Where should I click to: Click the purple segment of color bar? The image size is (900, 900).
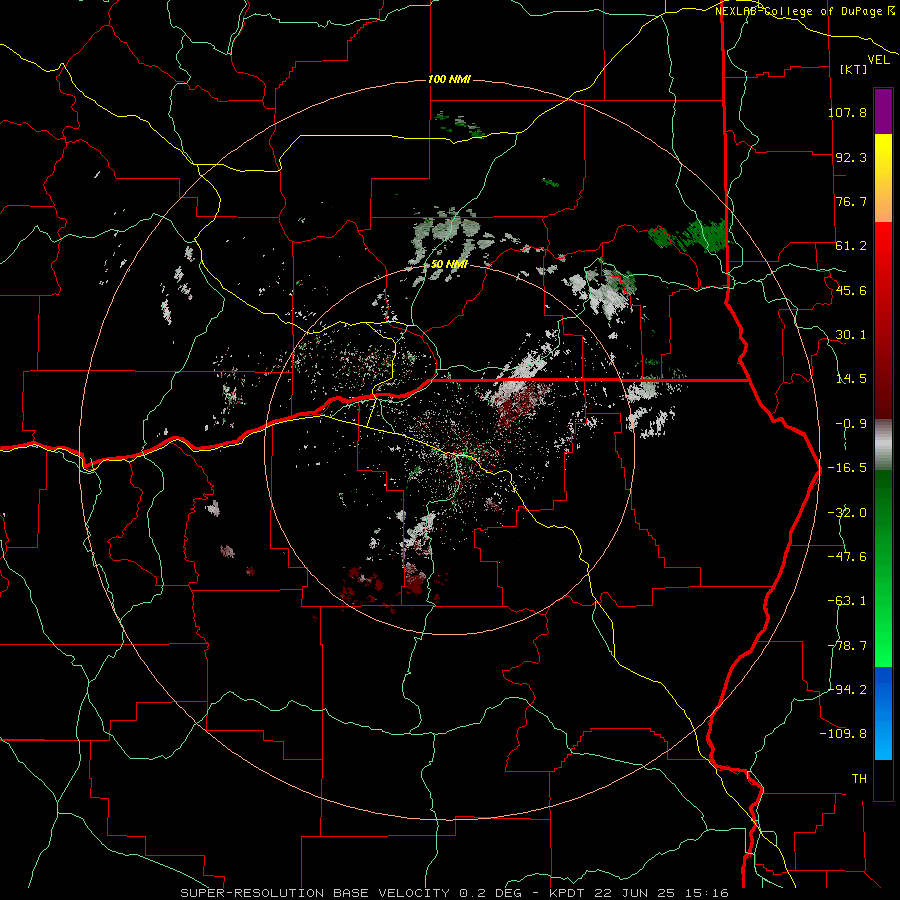[883, 111]
